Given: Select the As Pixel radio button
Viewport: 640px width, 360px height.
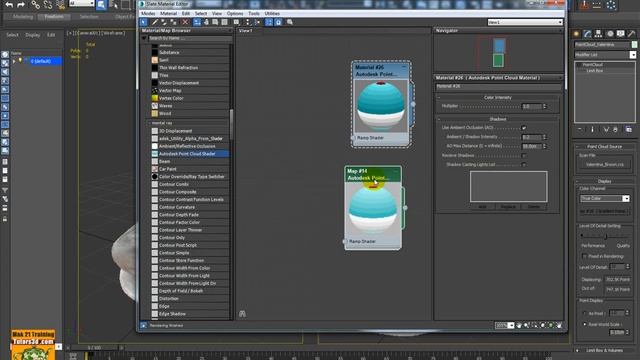Looking at the screenshot, I should [584, 313].
